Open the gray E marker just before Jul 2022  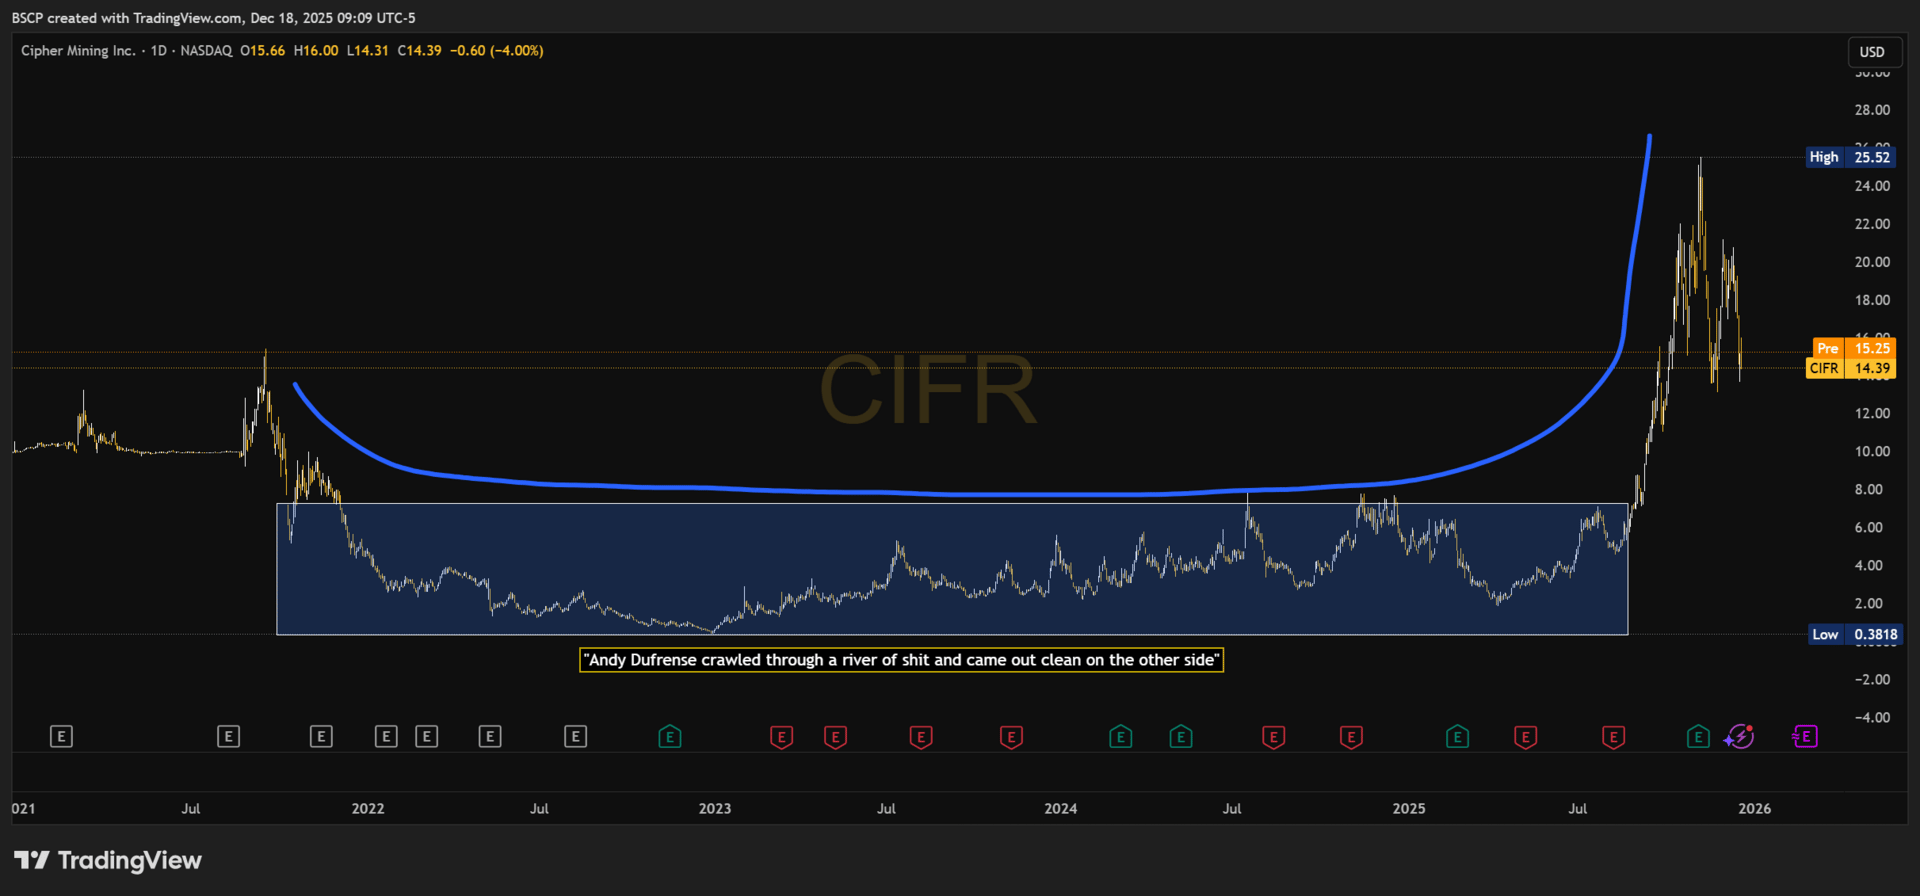click(489, 737)
